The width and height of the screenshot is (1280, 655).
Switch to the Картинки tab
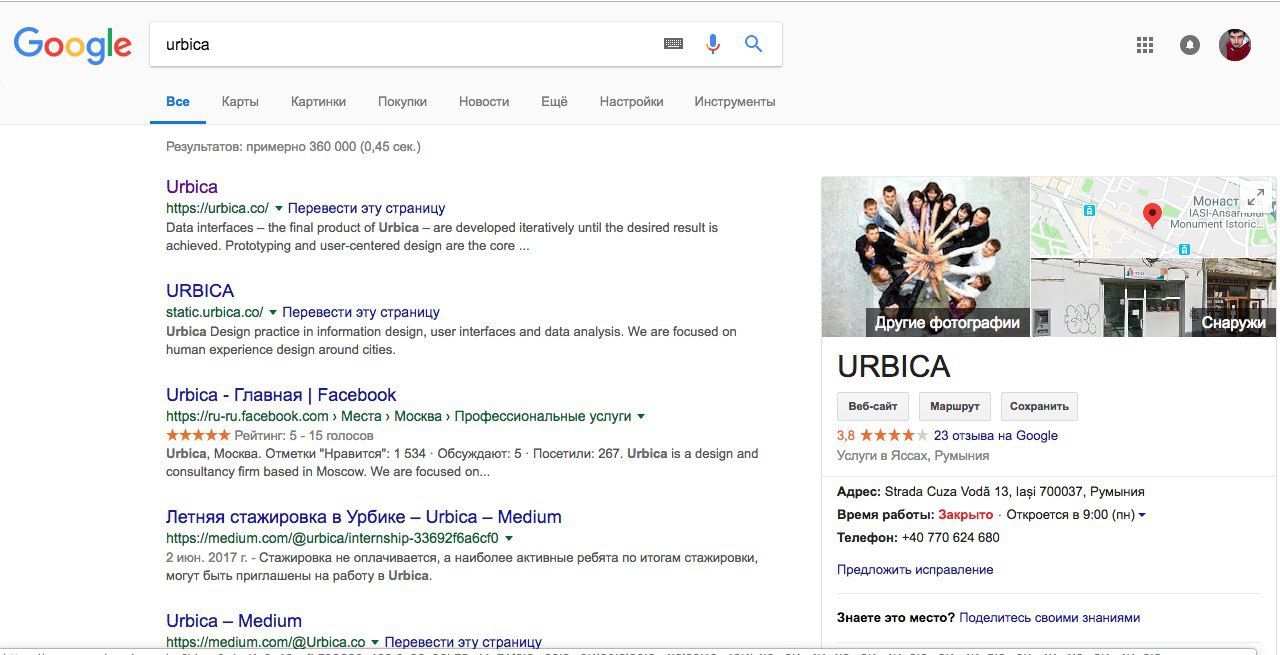pyautogui.click(x=318, y=102)
